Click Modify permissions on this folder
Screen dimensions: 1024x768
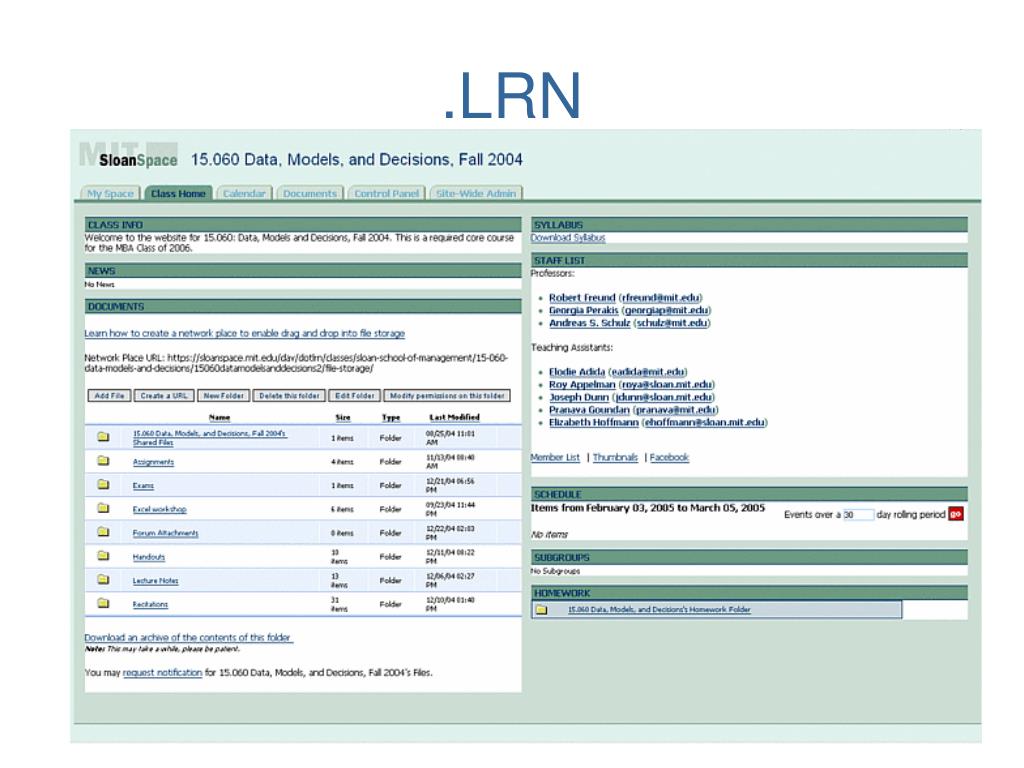[447, 396]
